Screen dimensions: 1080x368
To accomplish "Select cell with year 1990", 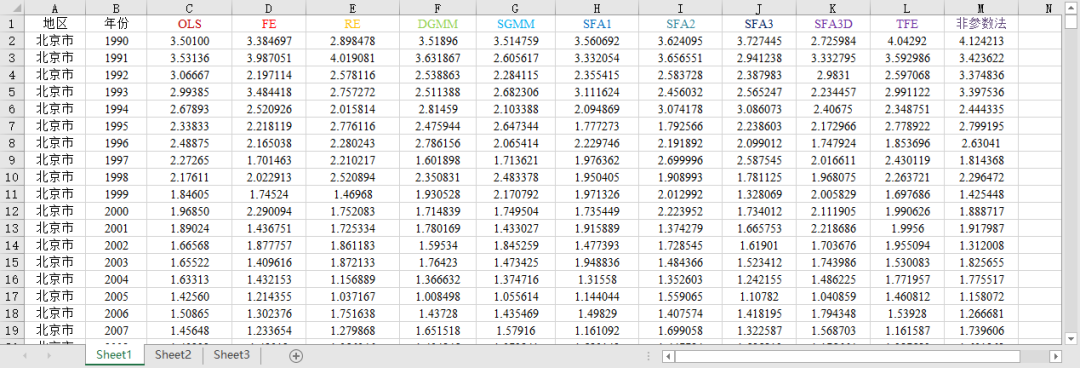I will click(x=116, y=41).
